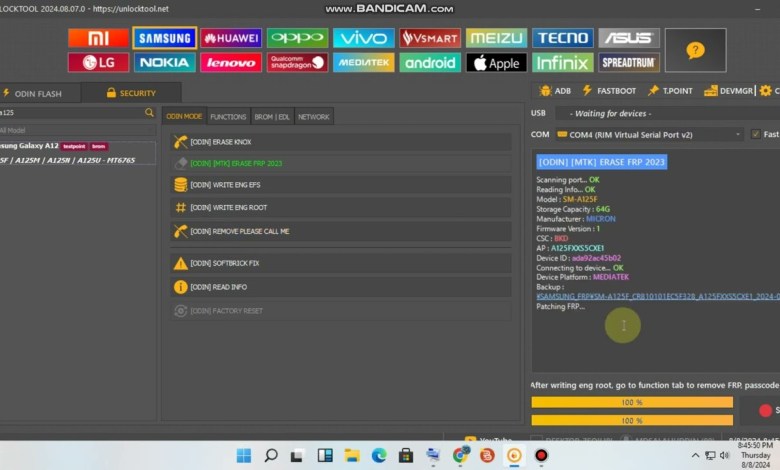
Task: Switch to the FUNCTIONS tab
Action: 228,117
